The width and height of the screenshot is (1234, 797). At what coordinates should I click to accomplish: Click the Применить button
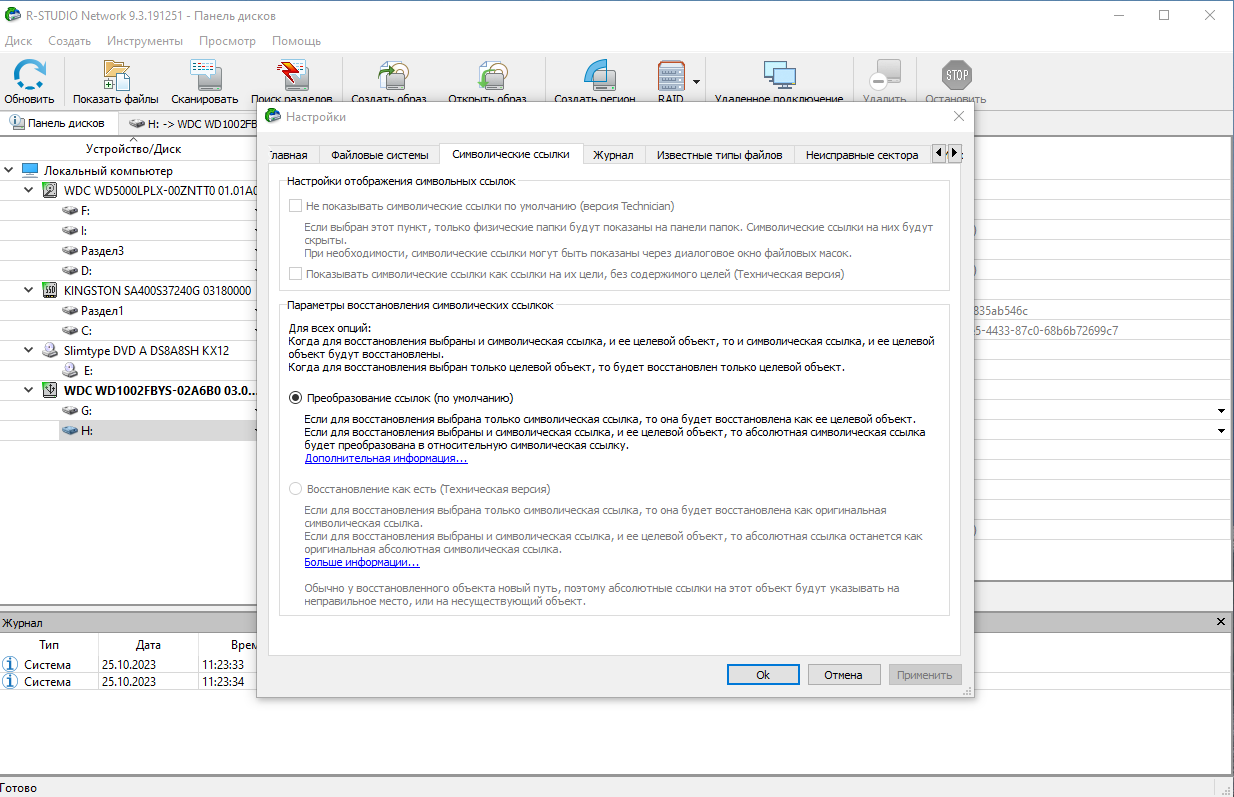[x=925, y=675]
